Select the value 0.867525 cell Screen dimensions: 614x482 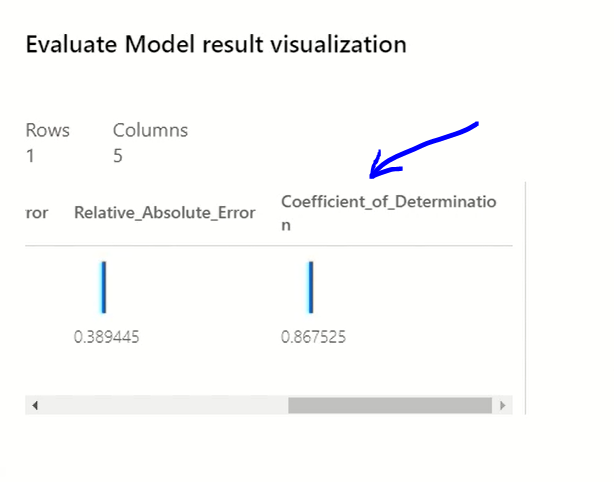click(x=313, y=337)
